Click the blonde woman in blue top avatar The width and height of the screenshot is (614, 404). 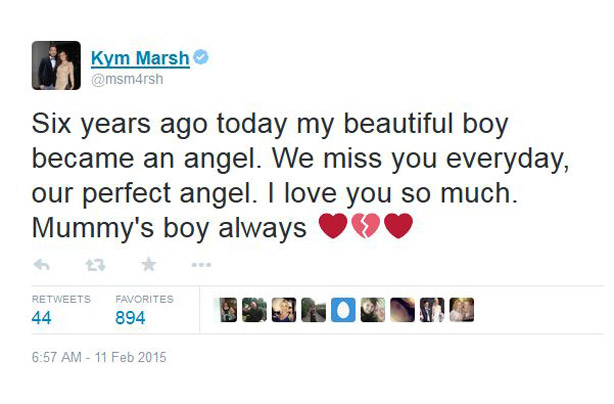pyautogui.click(x=284, y=310)
